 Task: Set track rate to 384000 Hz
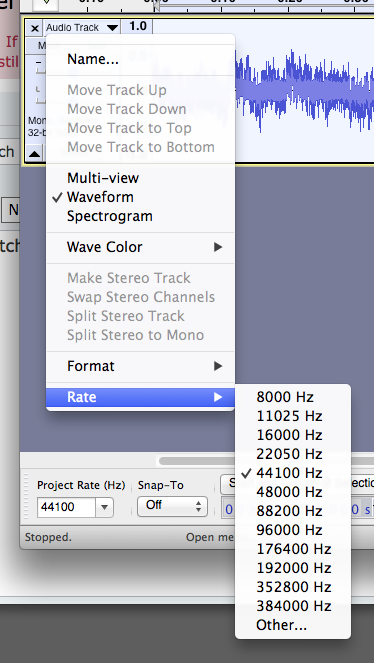pyautogui.click(x=293, y=606)
